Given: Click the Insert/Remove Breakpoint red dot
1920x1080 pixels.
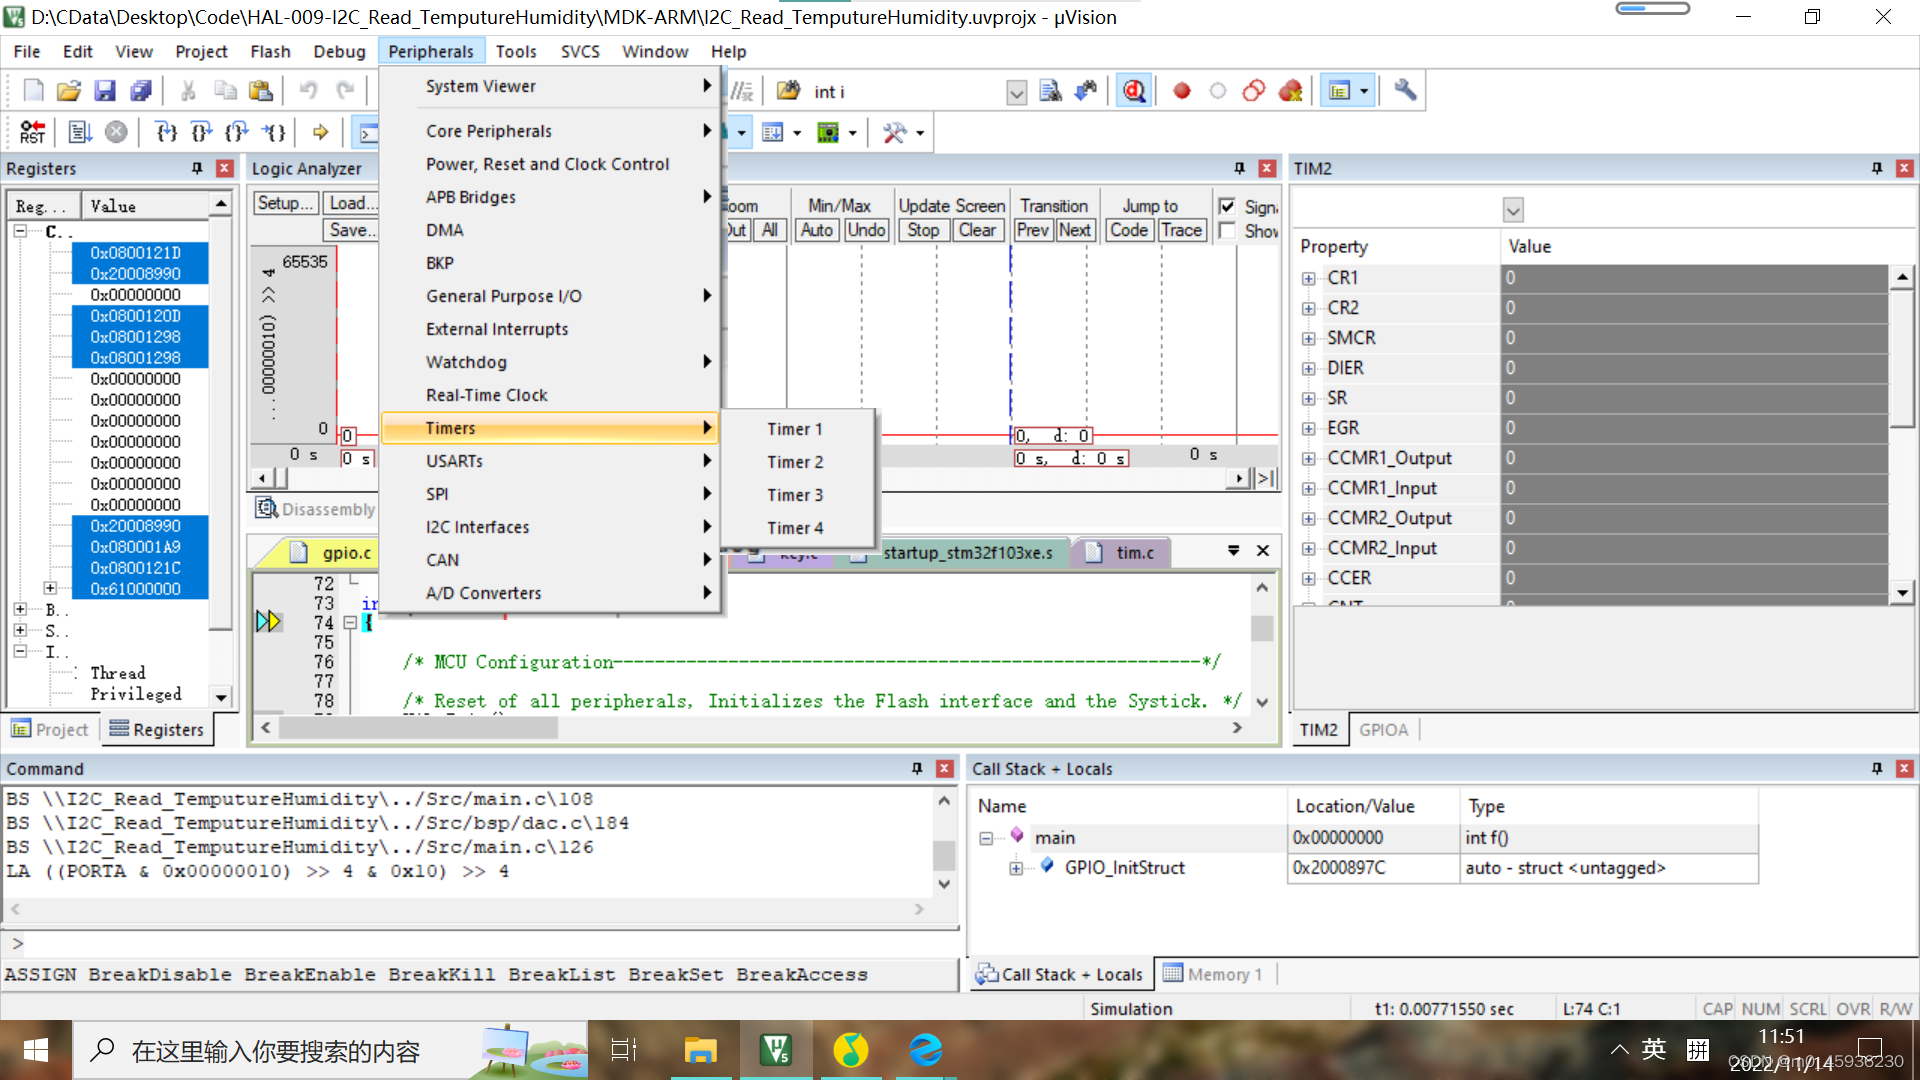Looking at the screenshot, I should pos(1181,91).
